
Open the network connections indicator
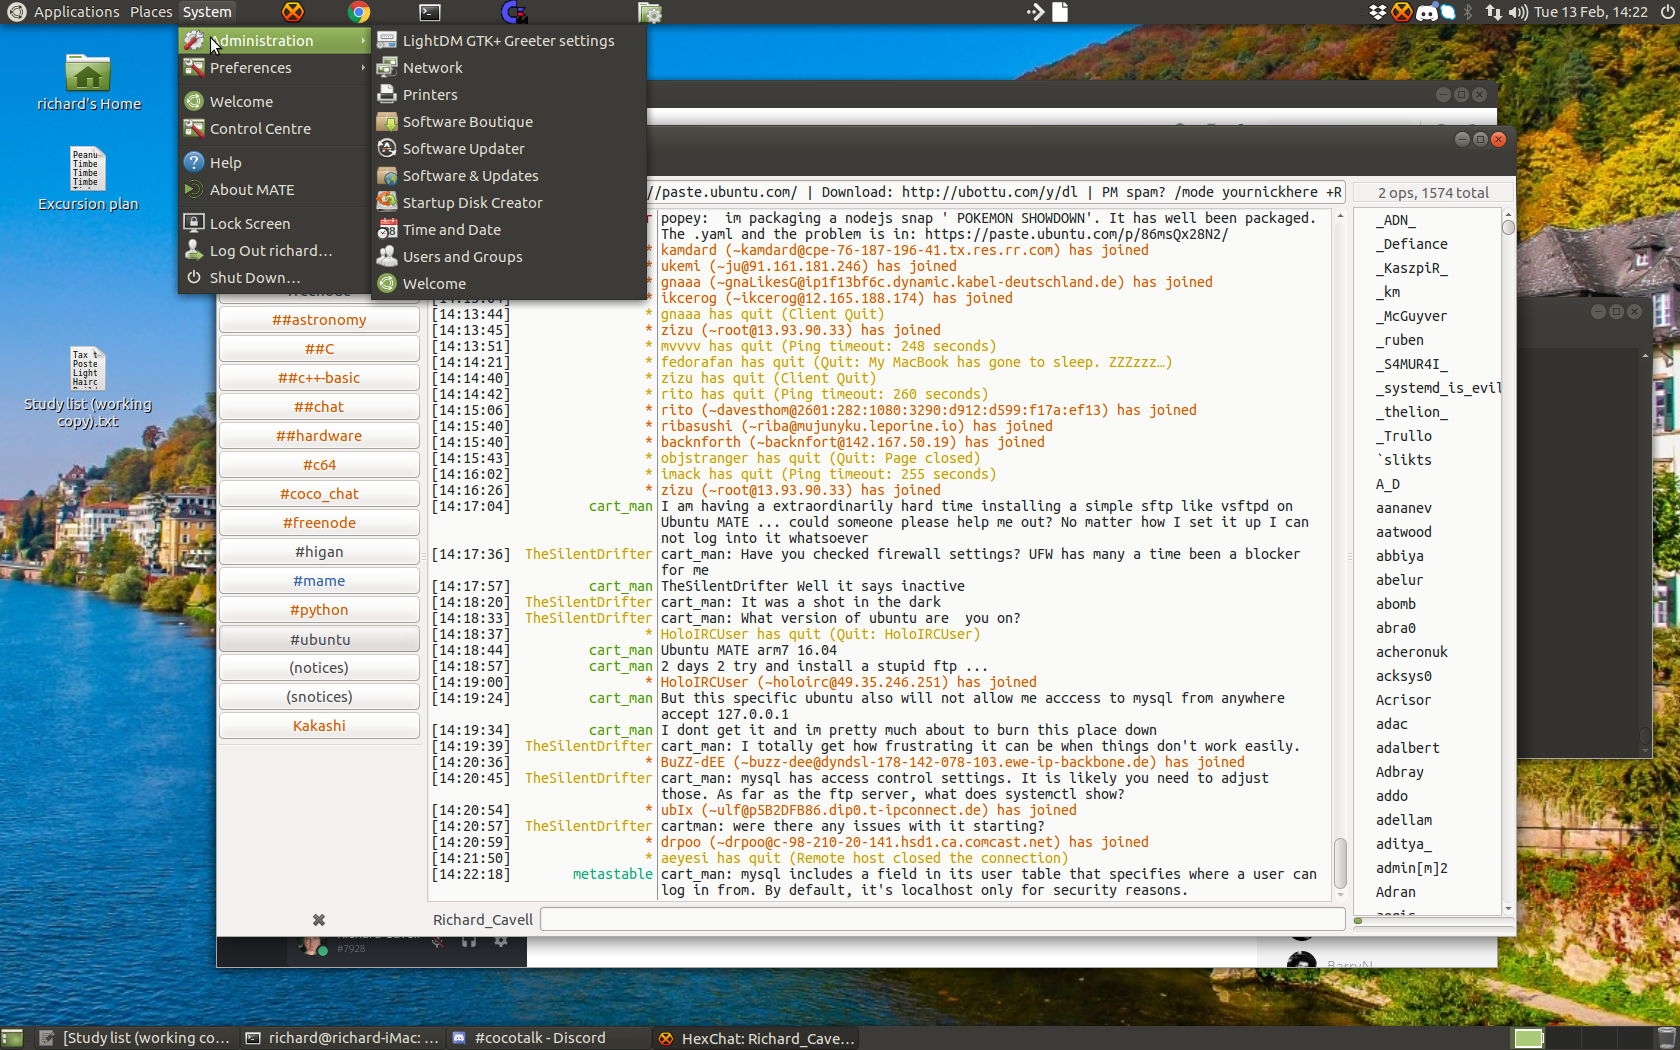[1493, 12]
